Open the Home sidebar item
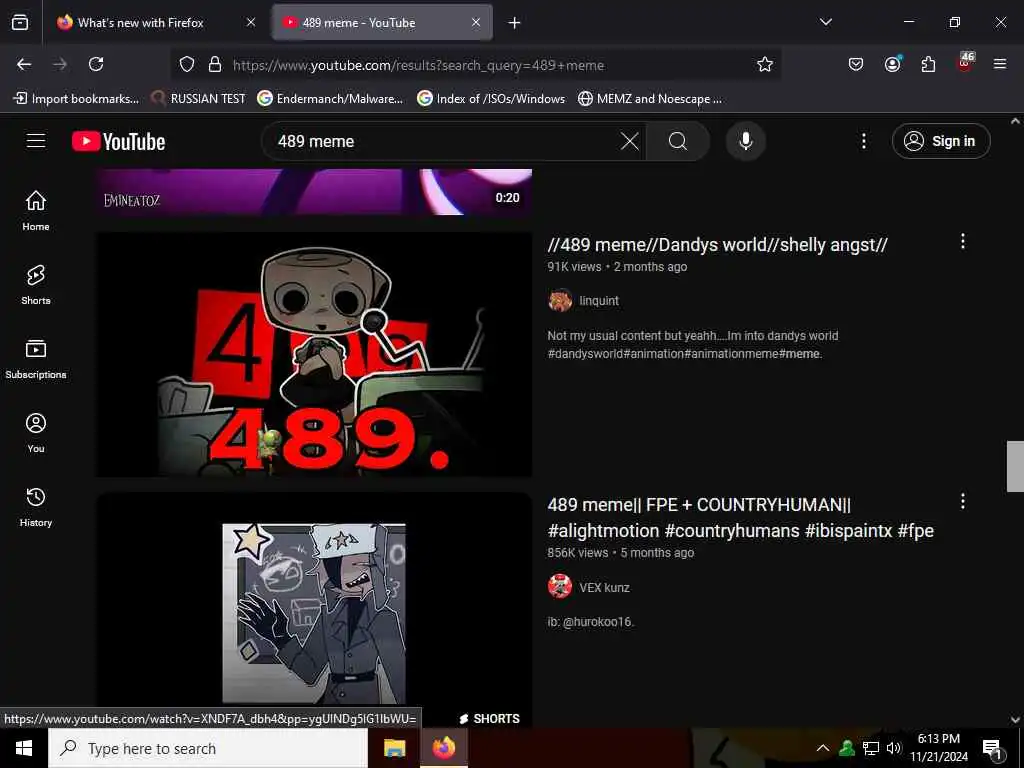1024x768 pixels. pos(36,210)
